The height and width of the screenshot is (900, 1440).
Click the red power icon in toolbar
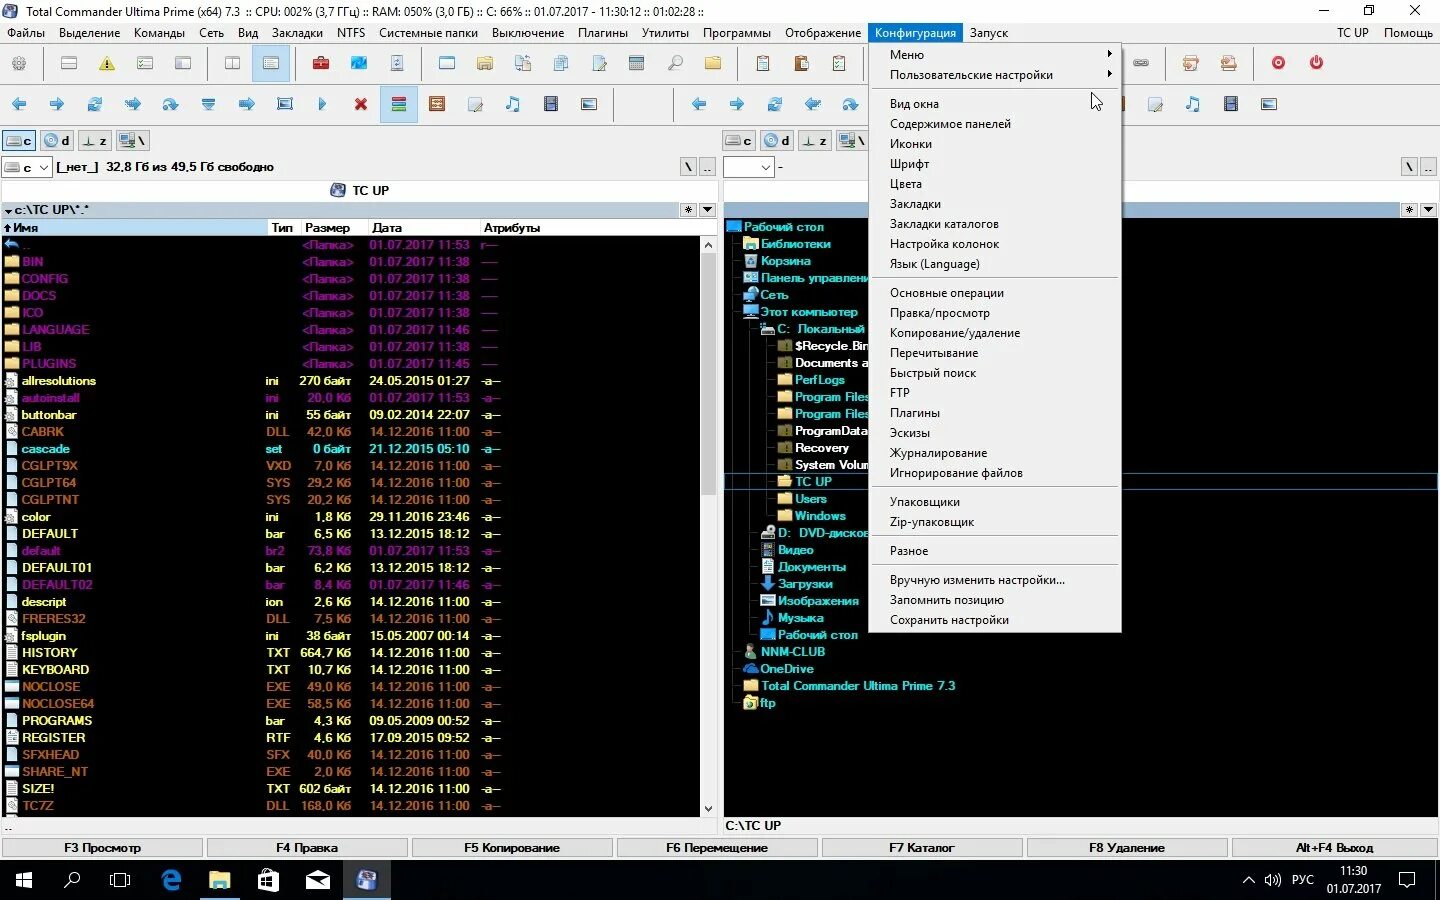point(1316,63)
